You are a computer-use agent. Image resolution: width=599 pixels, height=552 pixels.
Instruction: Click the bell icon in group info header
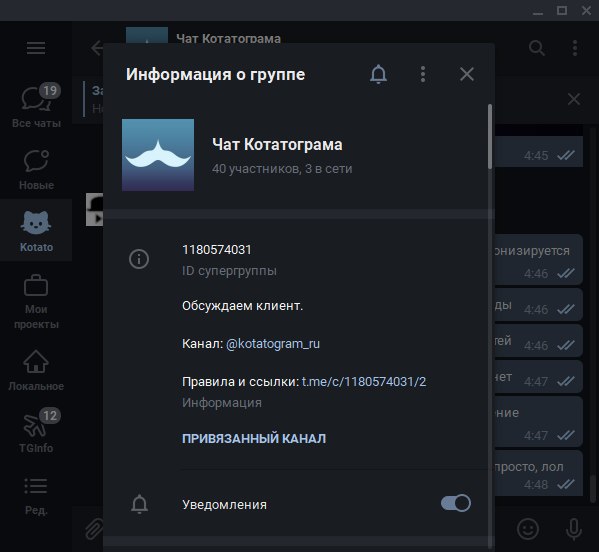coord(378,74)
